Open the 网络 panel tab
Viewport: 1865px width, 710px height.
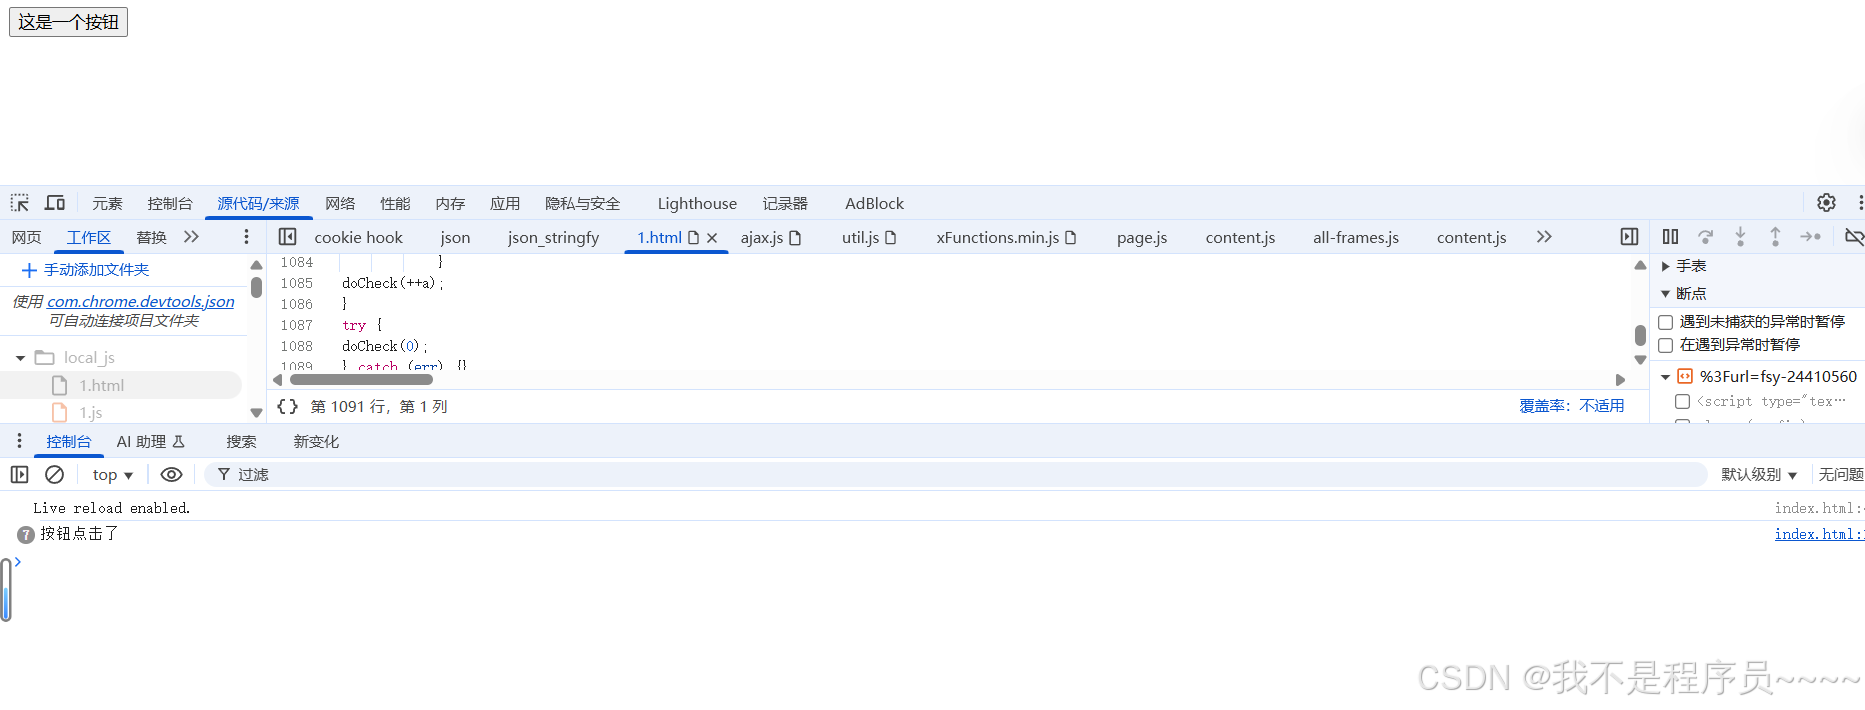tap(340, 203)
